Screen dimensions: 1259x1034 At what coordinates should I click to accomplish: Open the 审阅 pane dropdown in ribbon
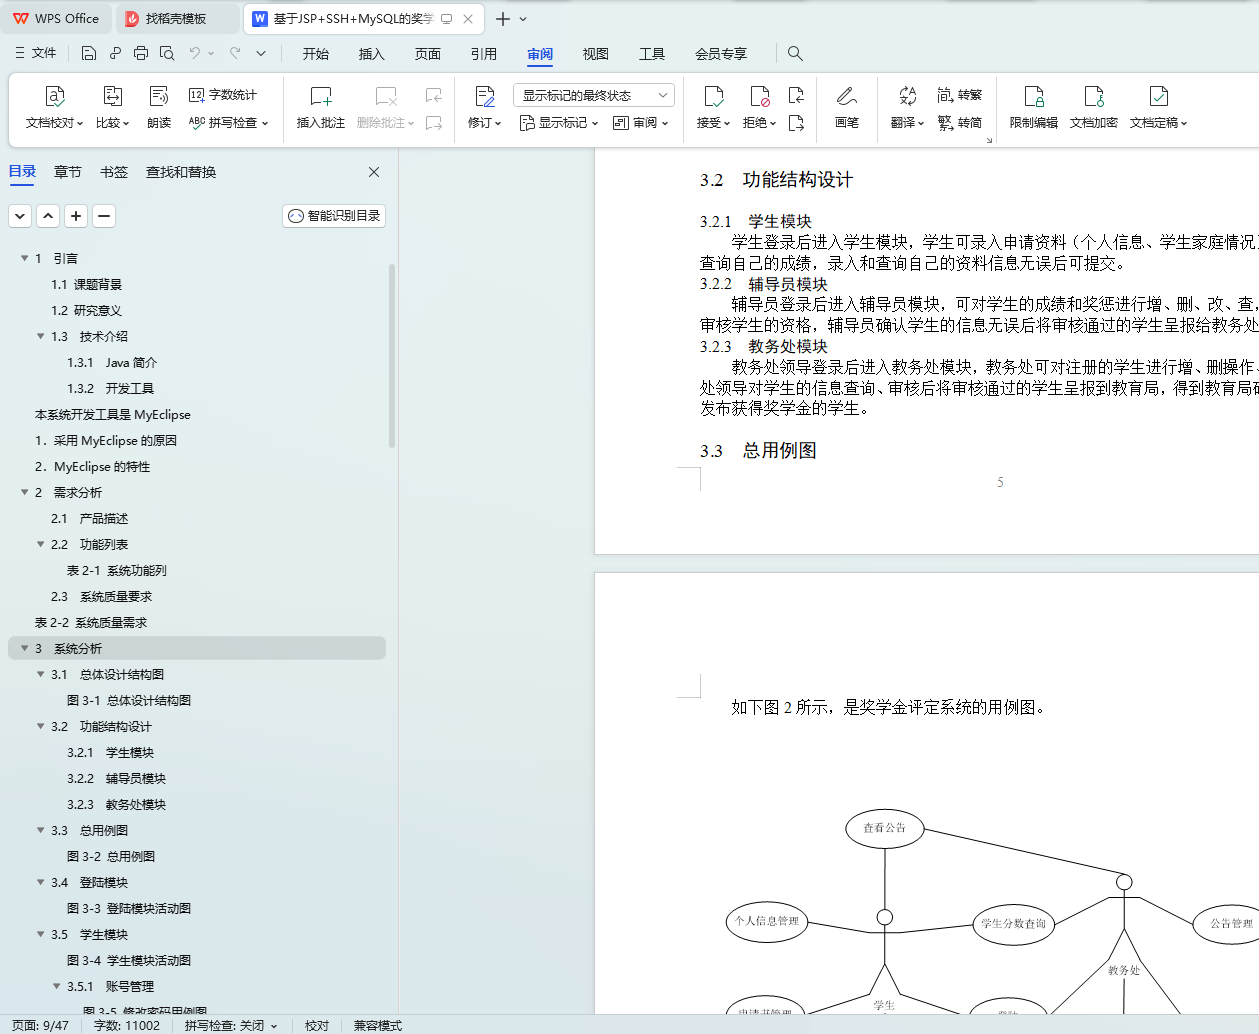(640, 123)
